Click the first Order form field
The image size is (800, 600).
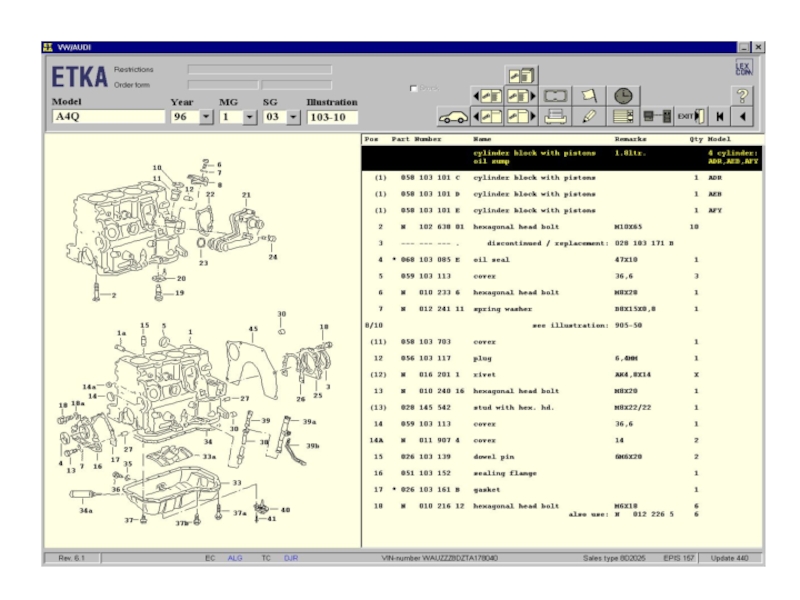pyautogui.click(x=223, y=85)
